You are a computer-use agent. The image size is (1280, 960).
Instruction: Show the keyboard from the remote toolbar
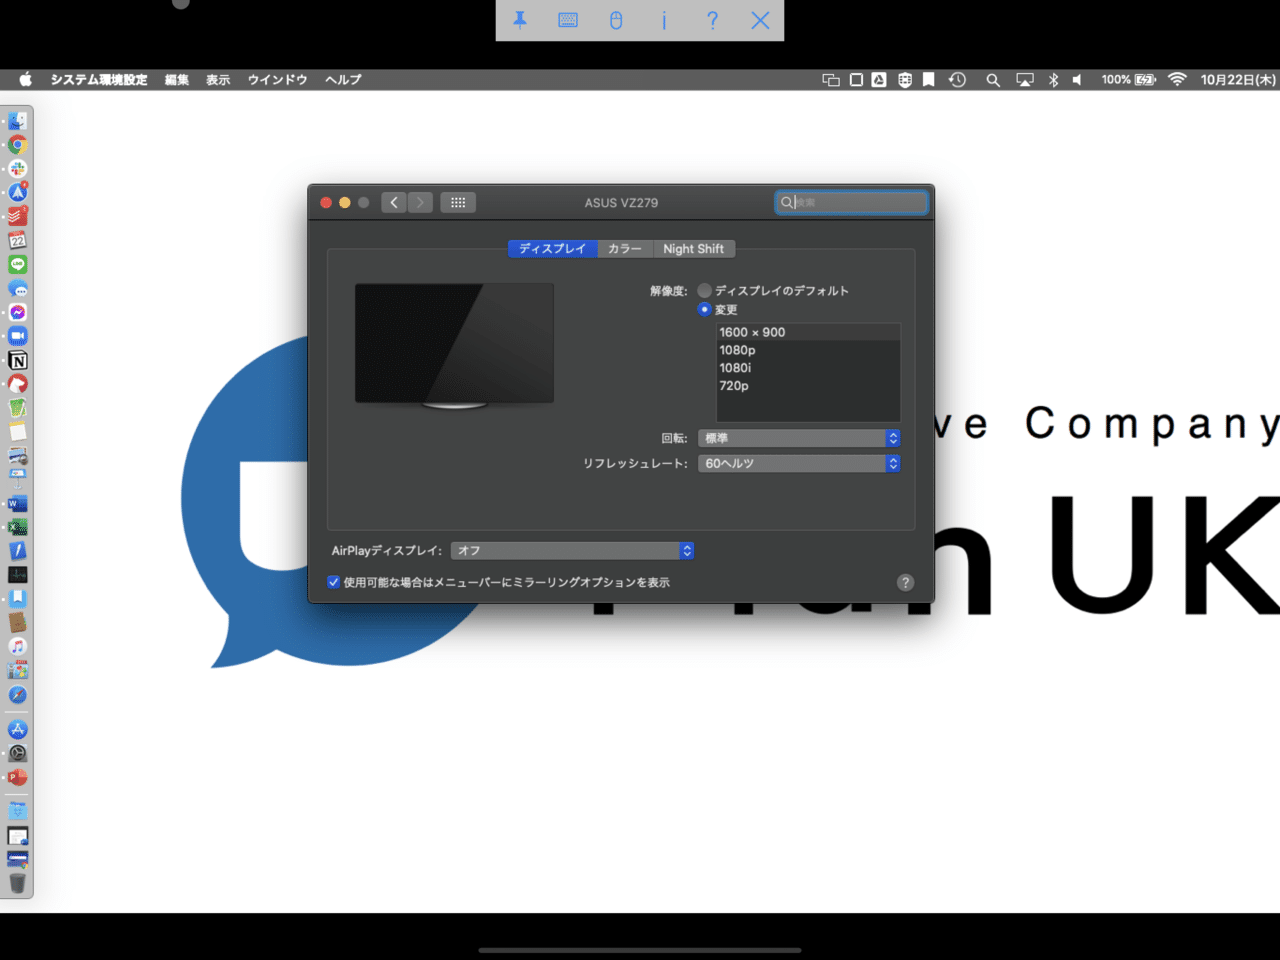coord(568,20)
